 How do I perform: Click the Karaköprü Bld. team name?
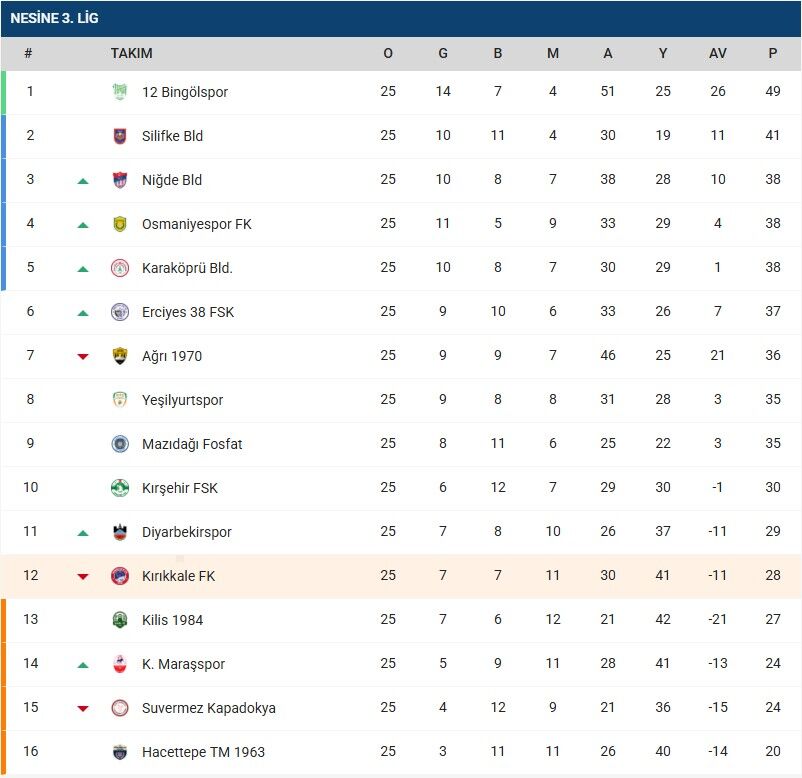tap(187, 268)
